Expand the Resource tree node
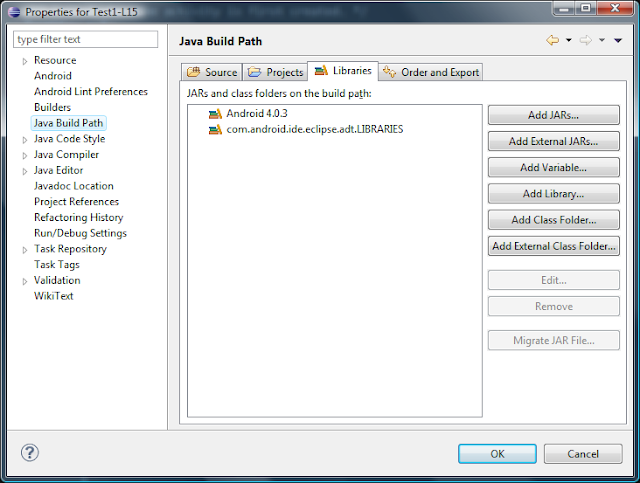This screenshot has height=483, width=640. tap(25, 61)
